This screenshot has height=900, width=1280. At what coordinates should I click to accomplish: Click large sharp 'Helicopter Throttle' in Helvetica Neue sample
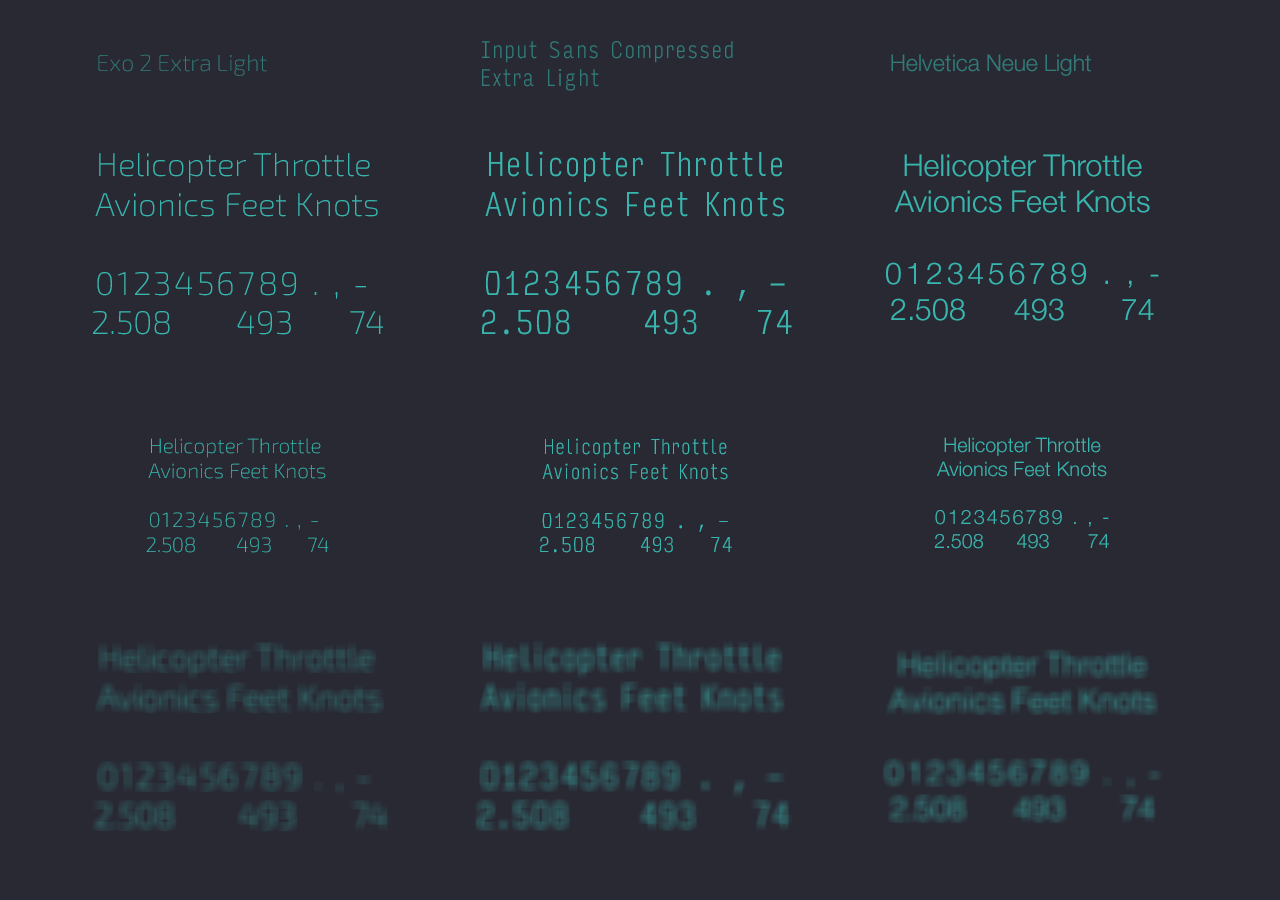click(x=1022, y=165)
